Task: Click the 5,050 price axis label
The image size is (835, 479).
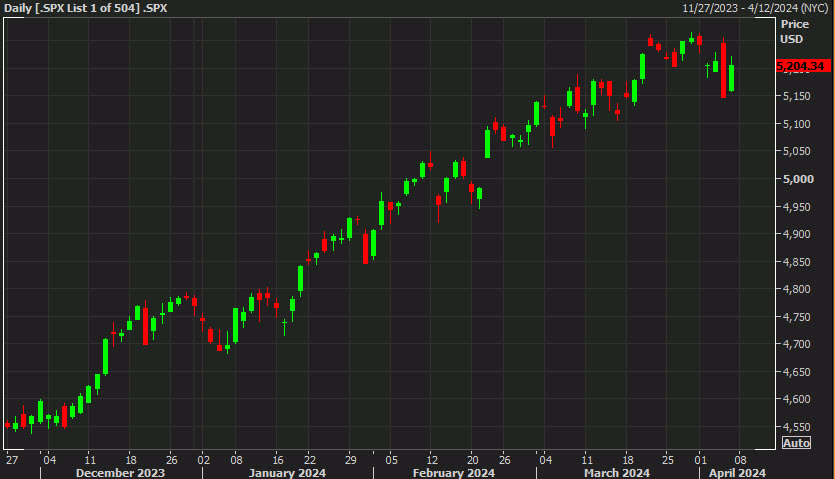Action: click(797, 151)
